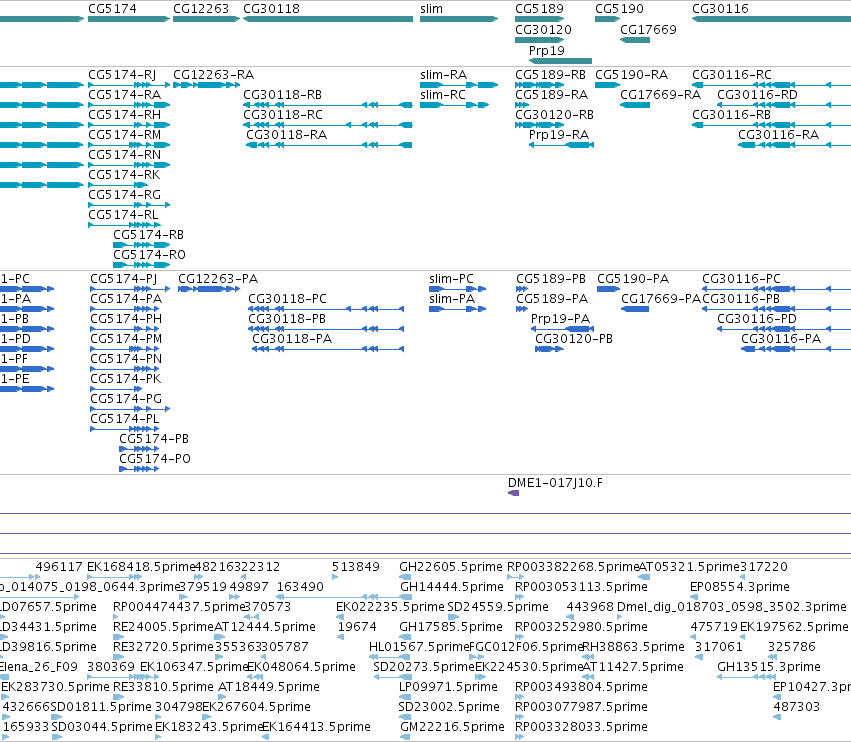The height and width of the screenshot is (742, 851).
Task: Select protein slim-PC
Action: 452,278
